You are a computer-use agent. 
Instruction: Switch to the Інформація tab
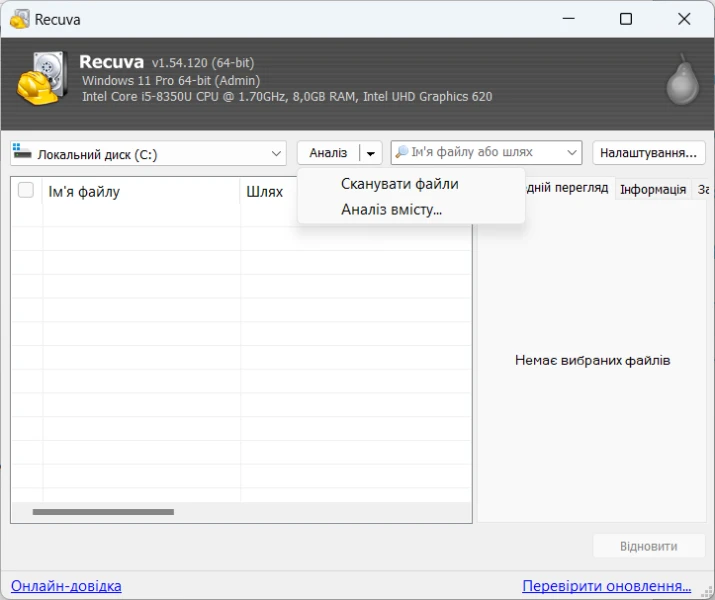point(653,189)
